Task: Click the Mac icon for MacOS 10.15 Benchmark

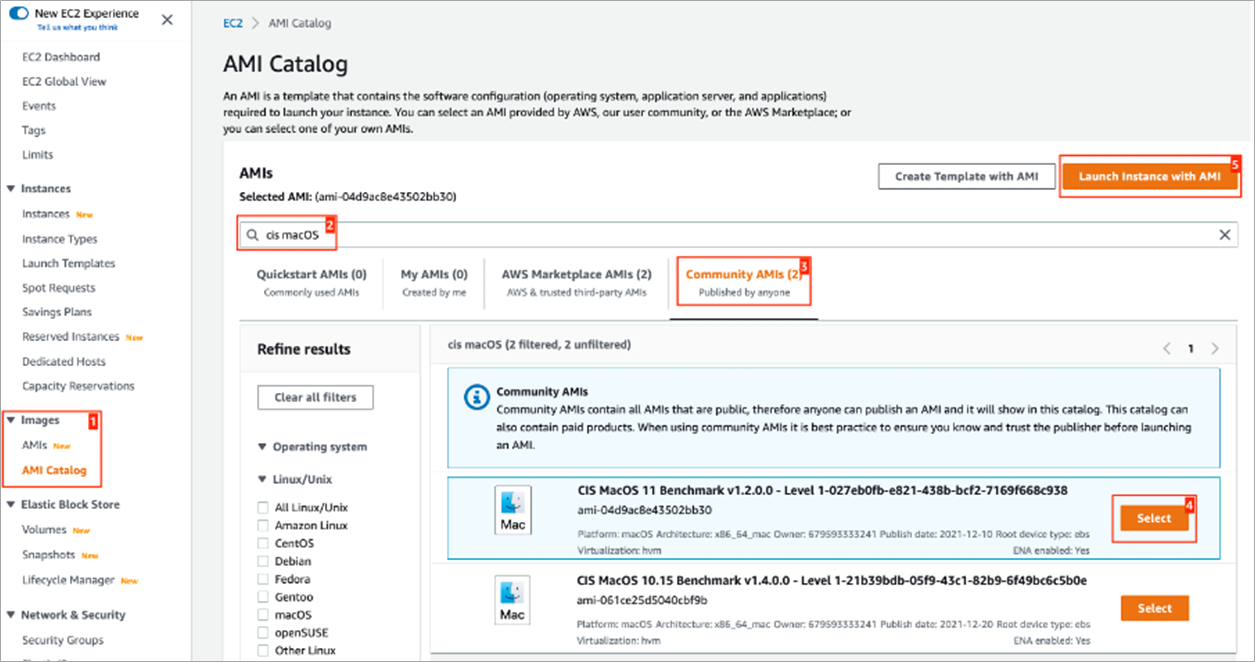Action: (513, 600)
